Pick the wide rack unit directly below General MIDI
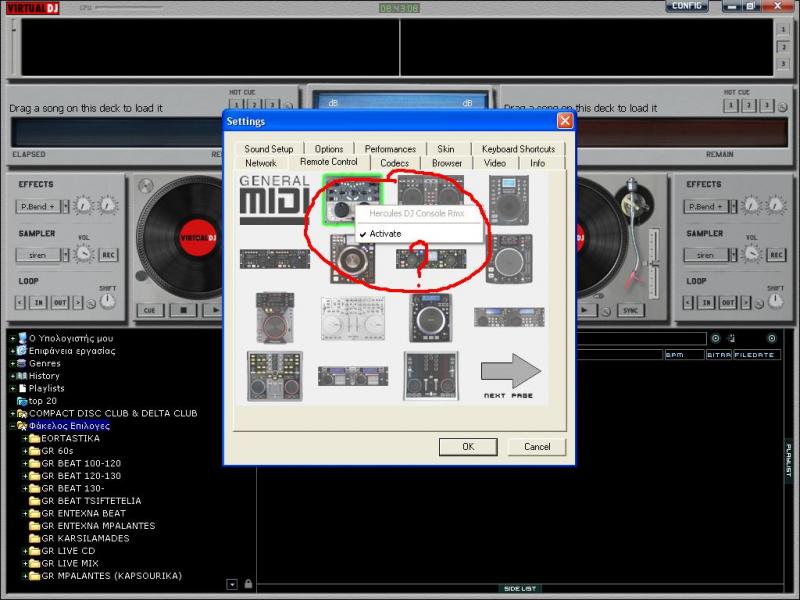 click(x=274, y=259)
